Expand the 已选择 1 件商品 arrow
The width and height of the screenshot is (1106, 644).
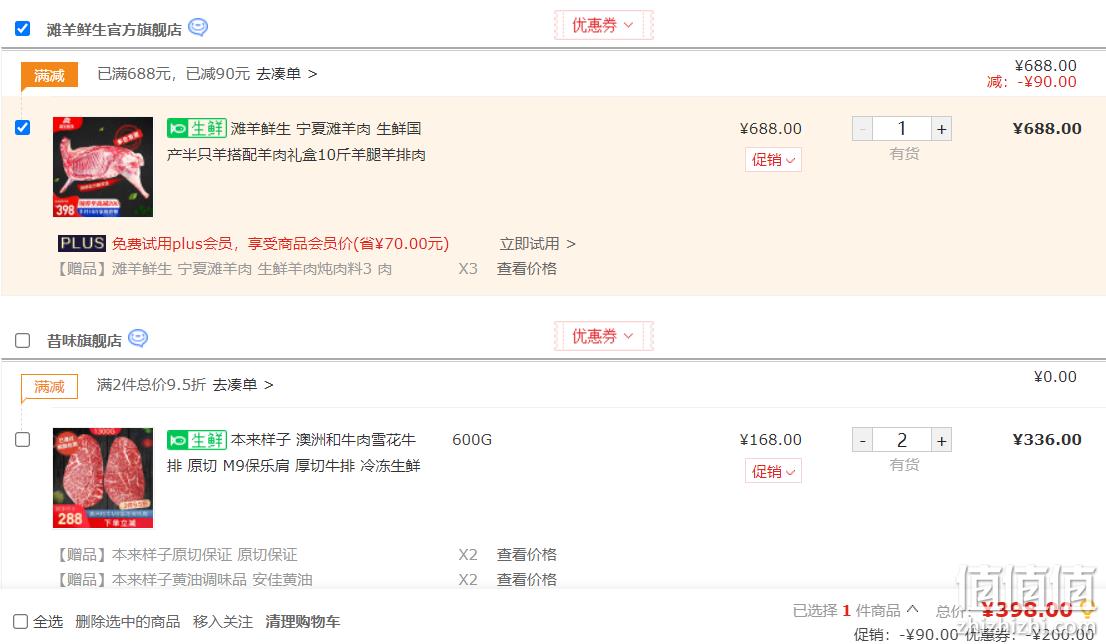tap(912, 609)
